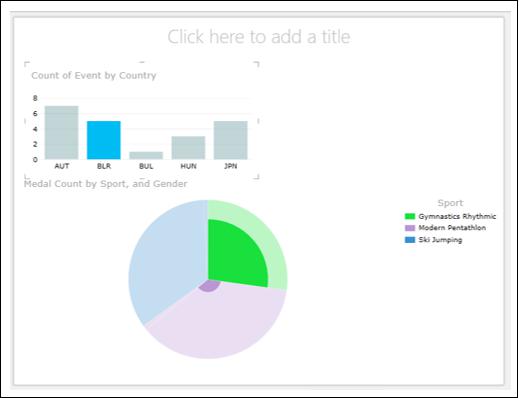Viewport: 519px width, 398px height.
Task: Click the blue Ski Jumping legend swatch
Action: [x=410, y=240]
